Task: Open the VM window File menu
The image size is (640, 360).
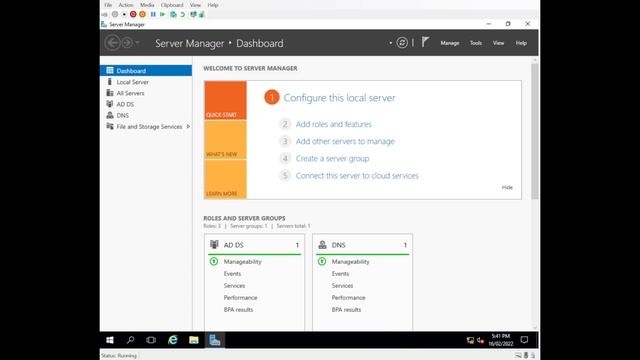Action: point(108,5)
